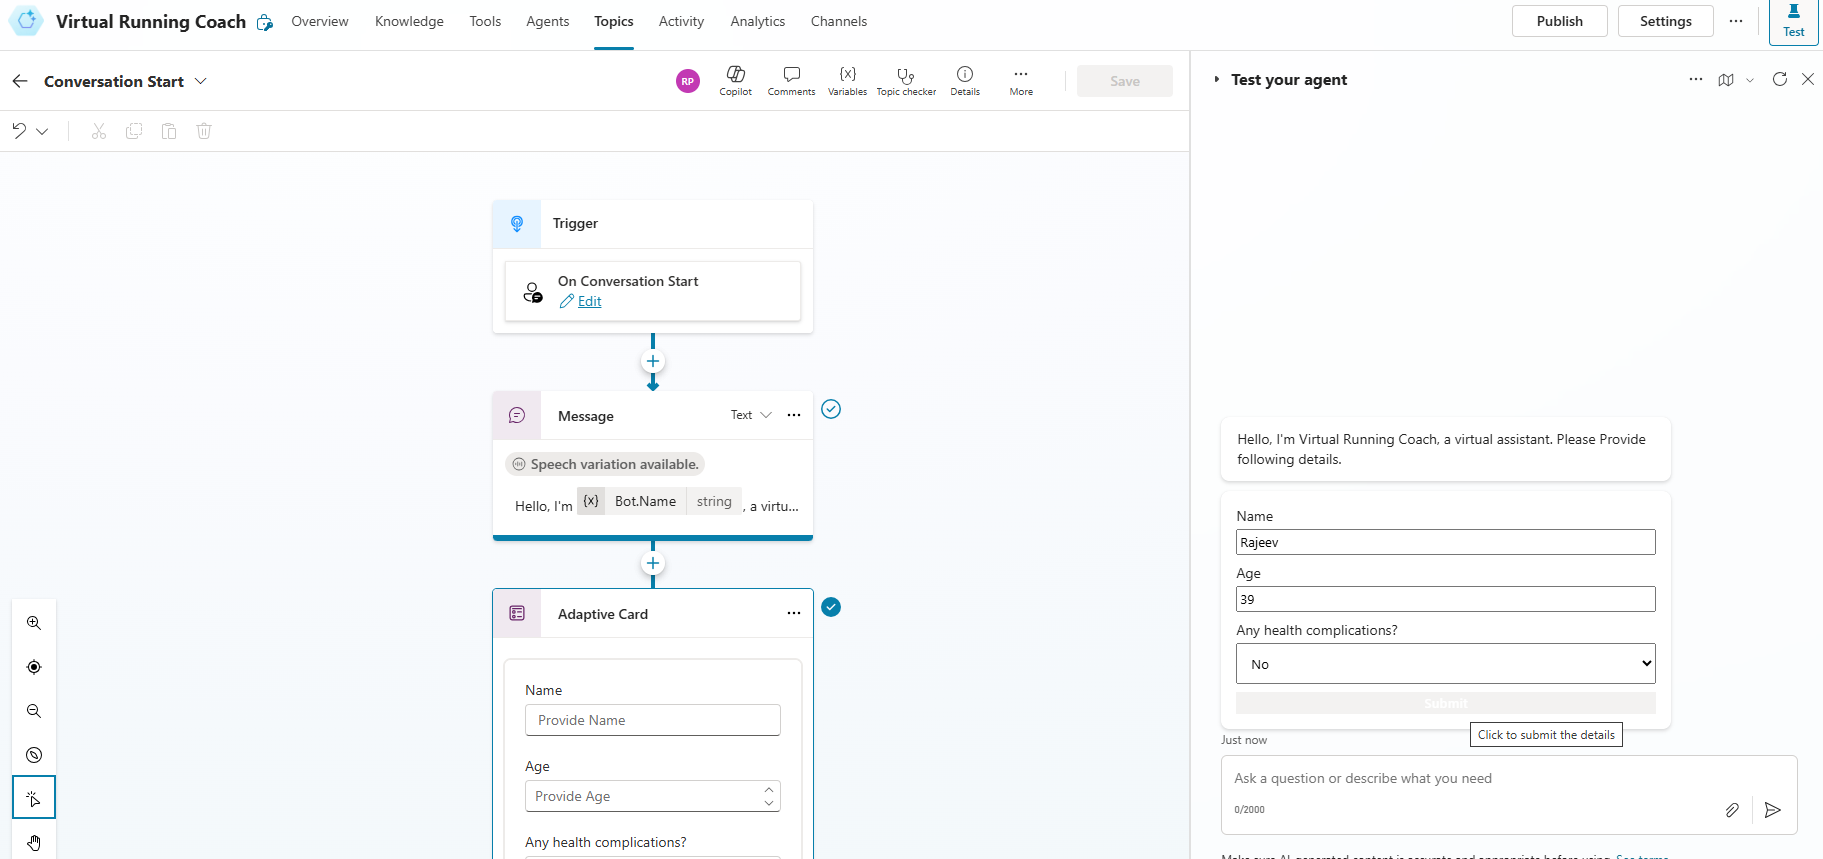Viewport: 1823px width, 859px height.
Task: Toggle the Message node checkmark
Action: [x=831, y=409]
